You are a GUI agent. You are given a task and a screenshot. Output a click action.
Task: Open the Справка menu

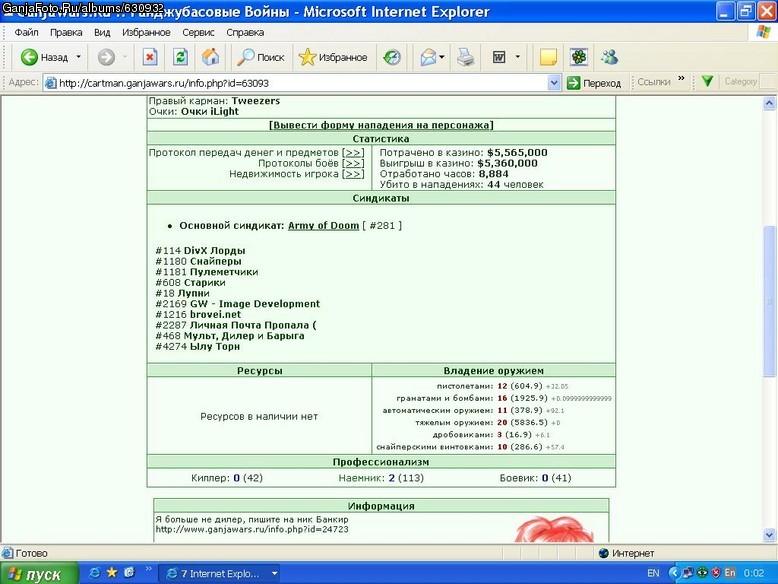[245, 32]
